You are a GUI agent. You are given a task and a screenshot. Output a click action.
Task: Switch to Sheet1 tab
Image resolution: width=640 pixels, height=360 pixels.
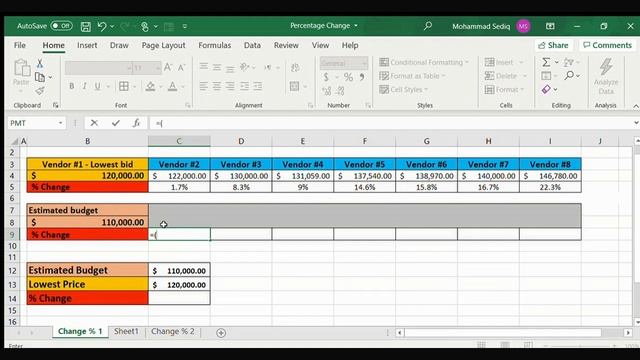tap(126, 331)
